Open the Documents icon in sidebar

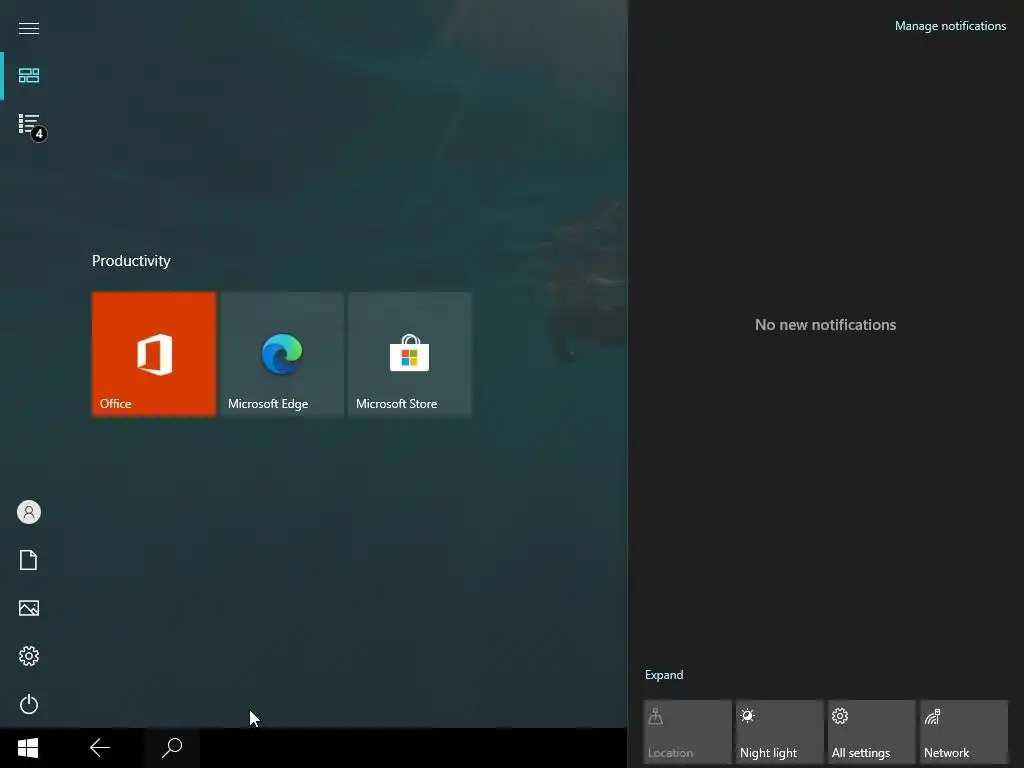click(x=29, y=560)
